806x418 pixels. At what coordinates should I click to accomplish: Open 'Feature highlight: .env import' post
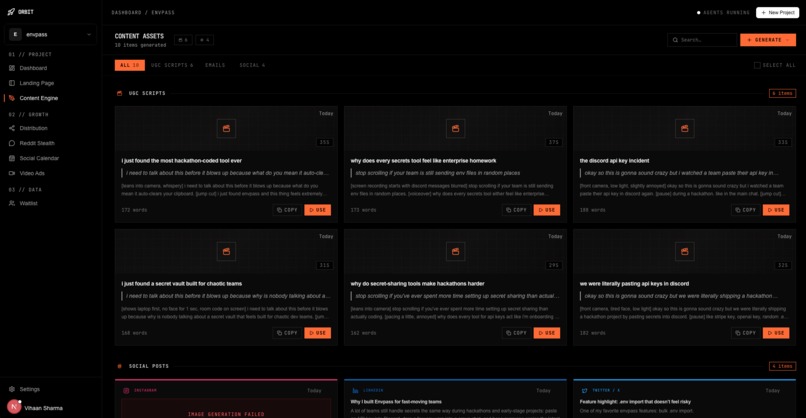point(635,402)
